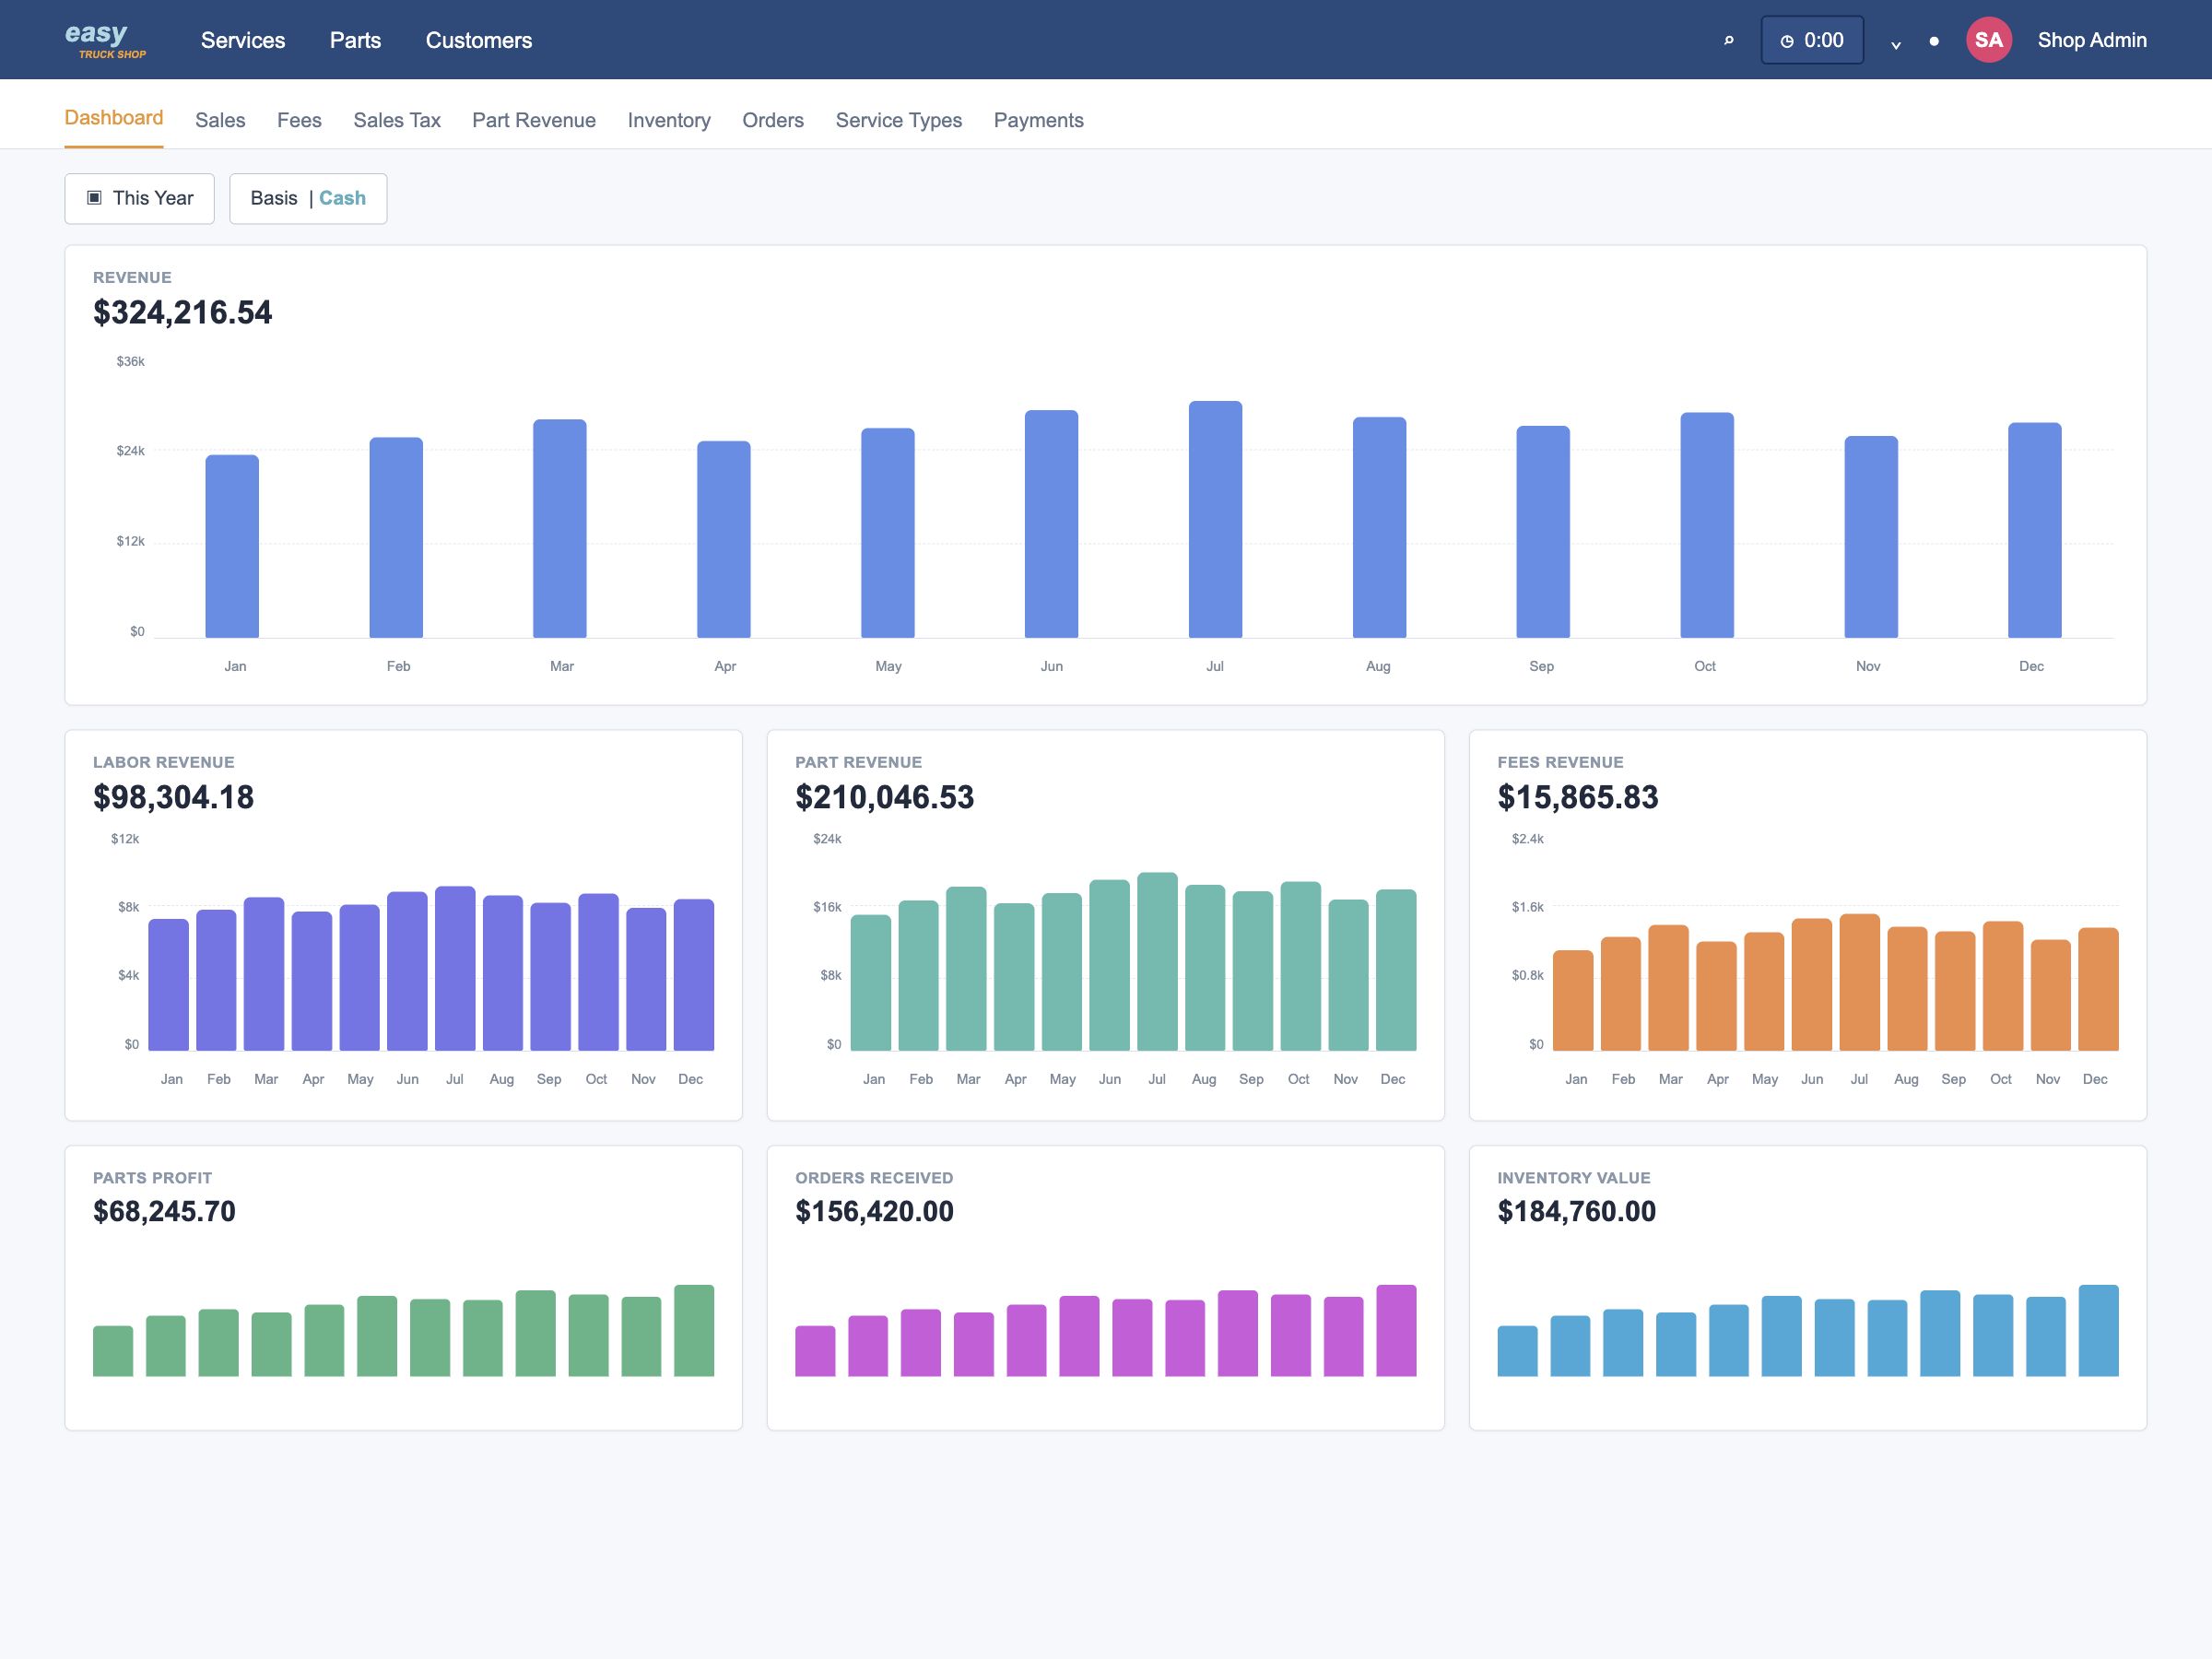The width and height of the screenshot is (2212, 1659).
Task: Click the LABOR REVENUE card heading
Action: point(164,762)
